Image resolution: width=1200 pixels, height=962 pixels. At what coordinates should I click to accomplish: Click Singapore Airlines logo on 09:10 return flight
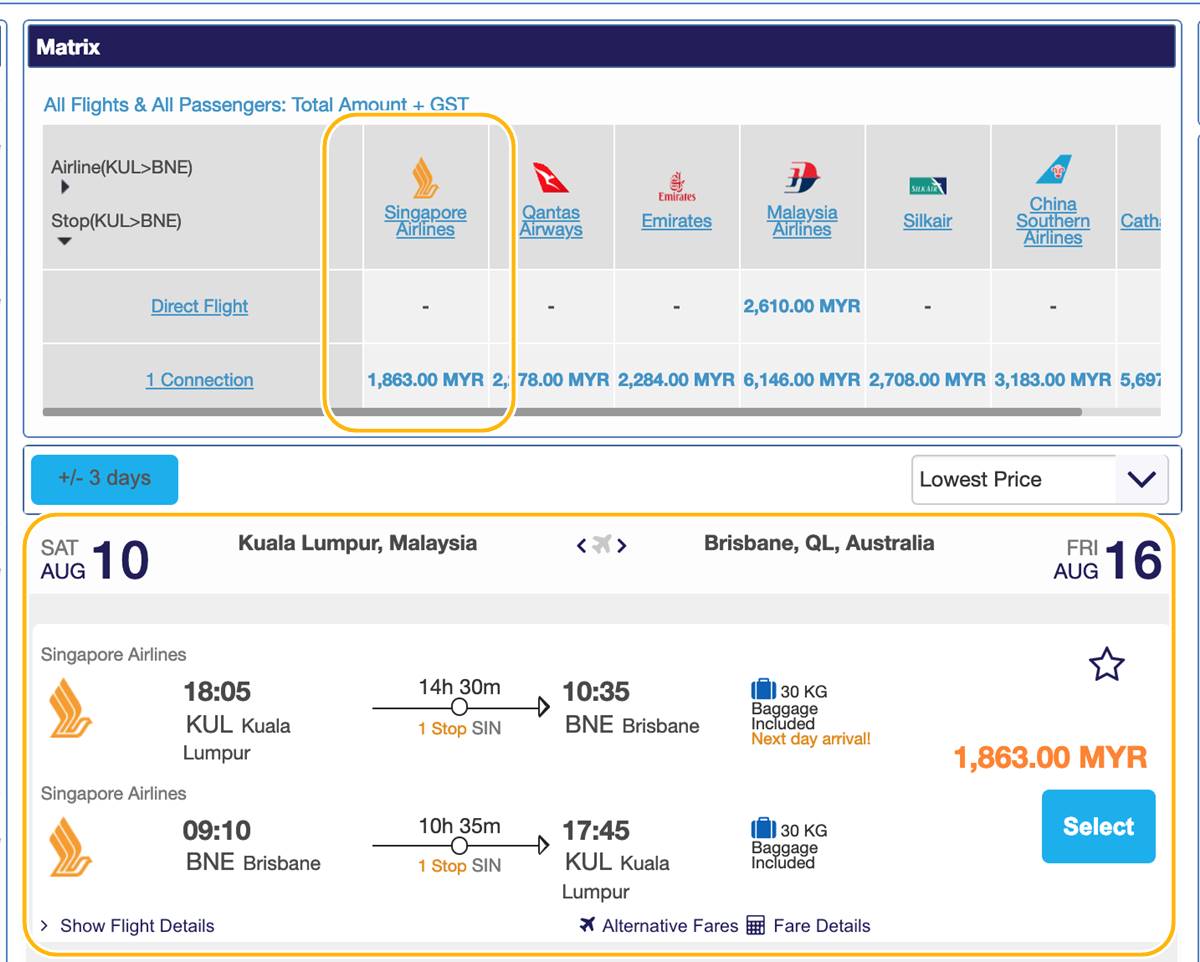pyautogui.click(x=71, y=847)
